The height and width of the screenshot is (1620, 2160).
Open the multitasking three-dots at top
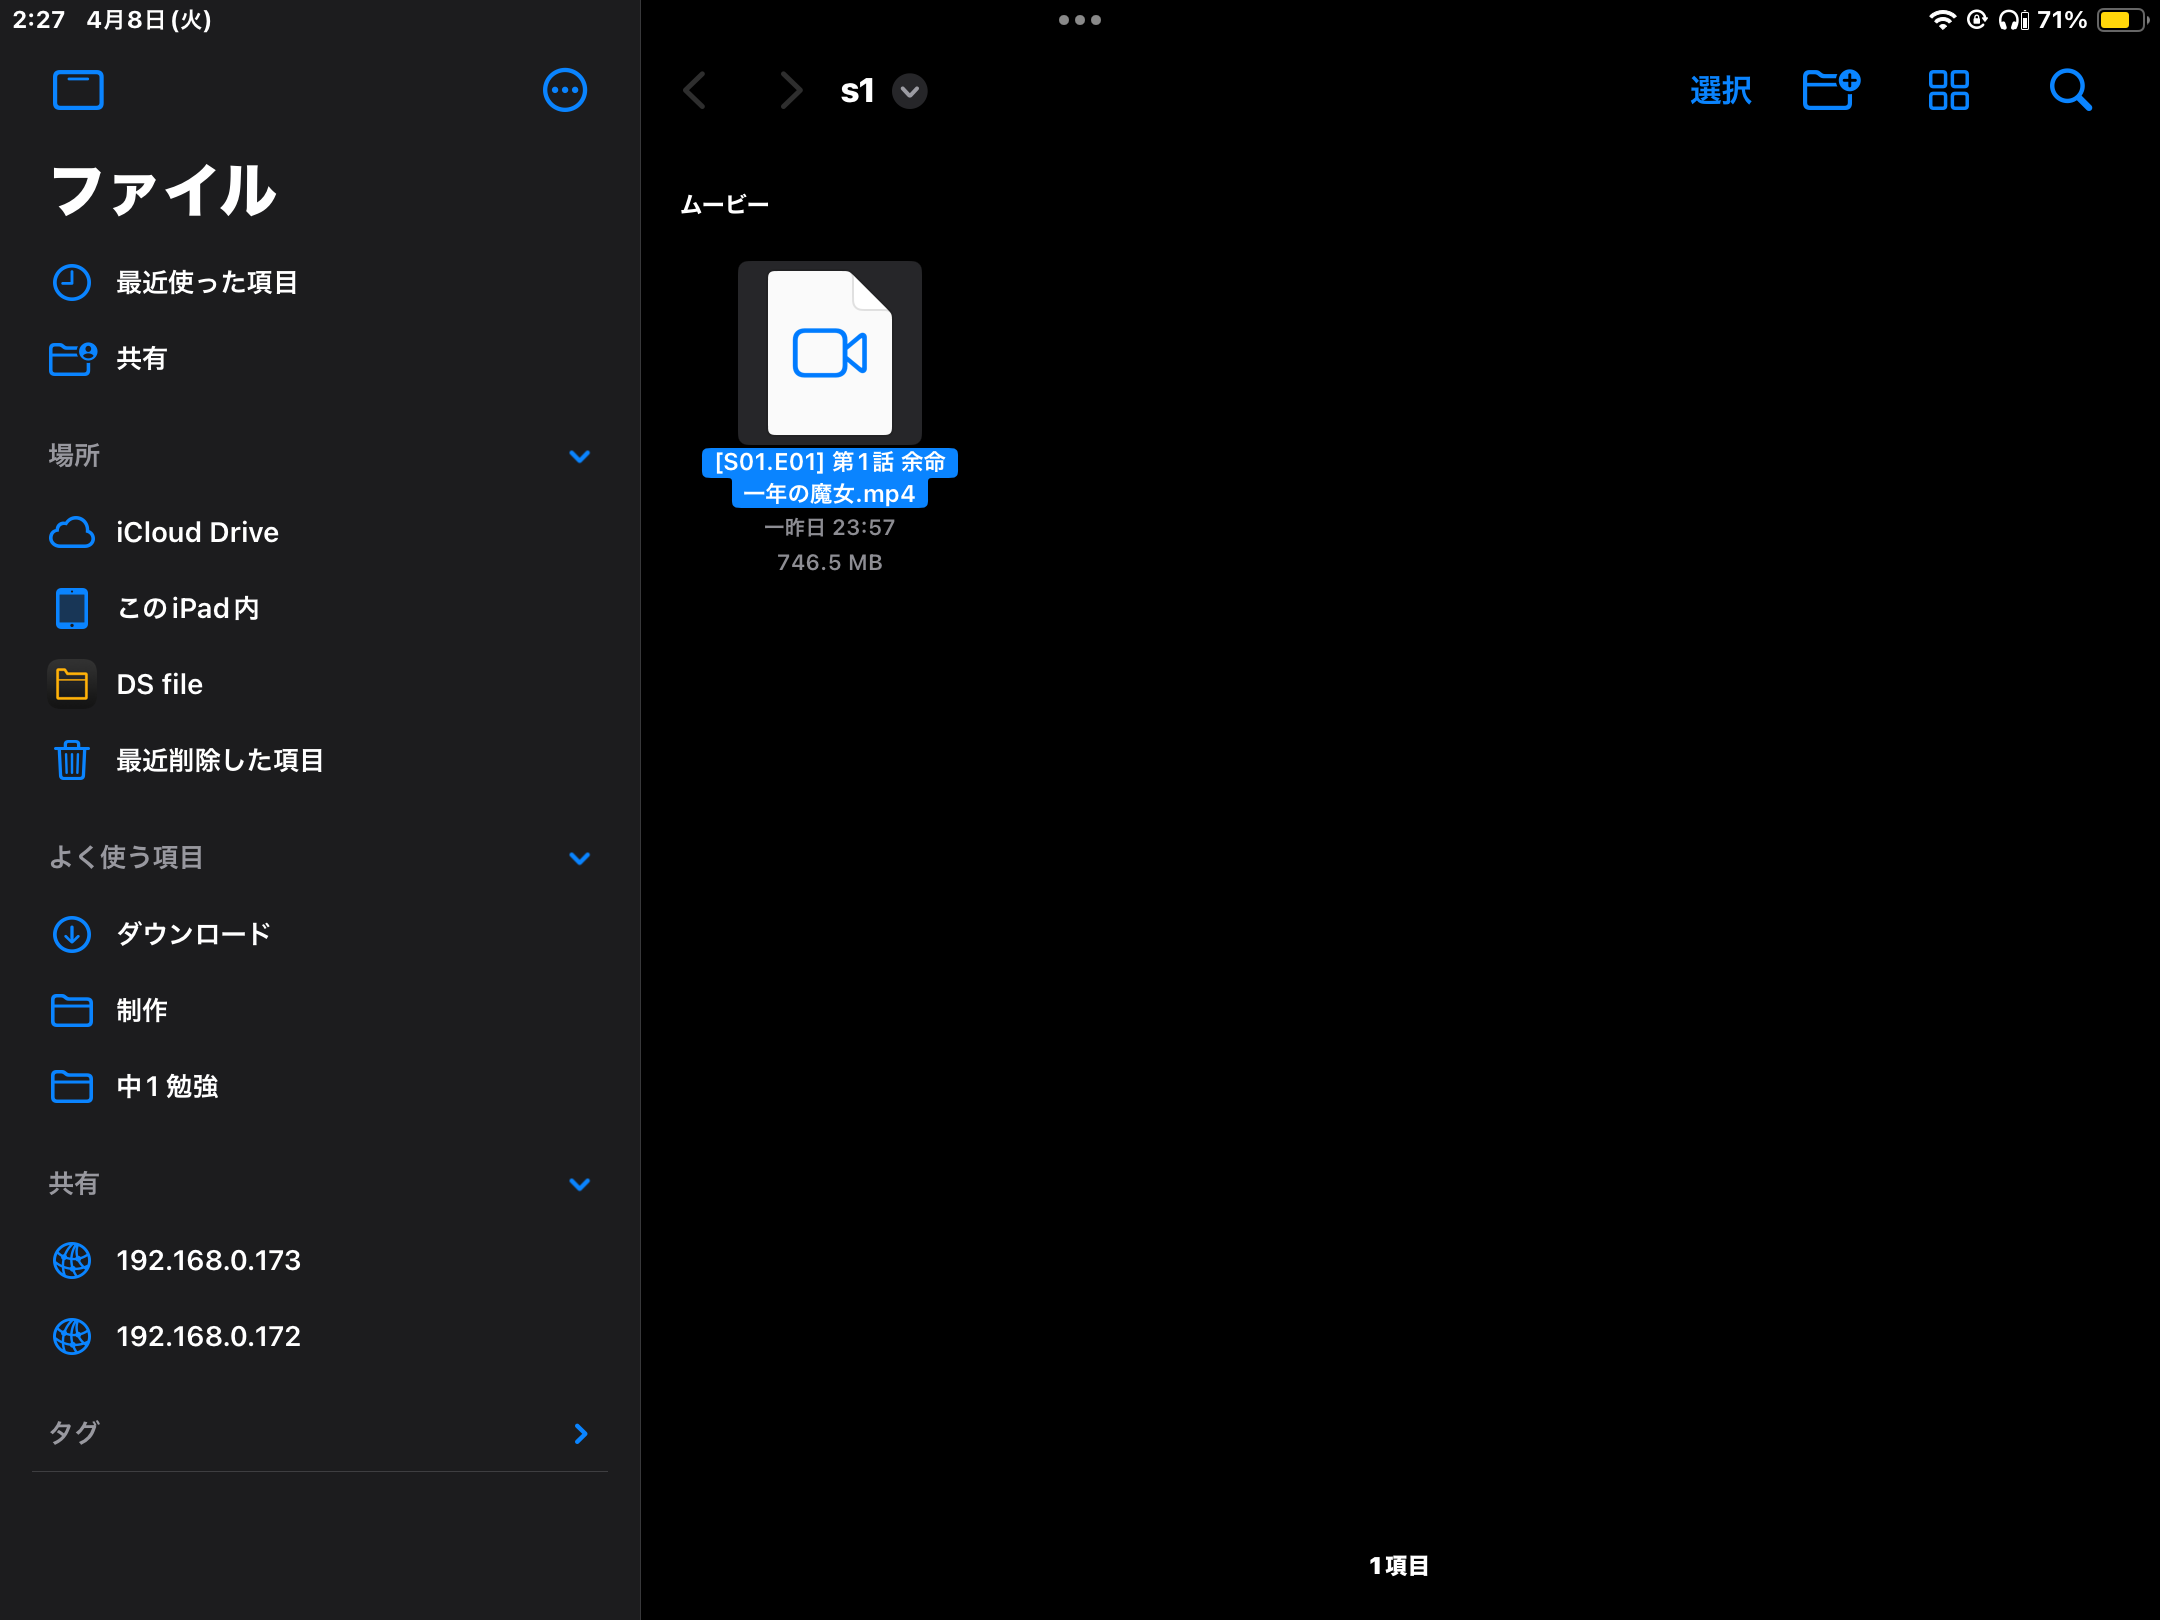pyautogui.click(x=1079, y=20)
